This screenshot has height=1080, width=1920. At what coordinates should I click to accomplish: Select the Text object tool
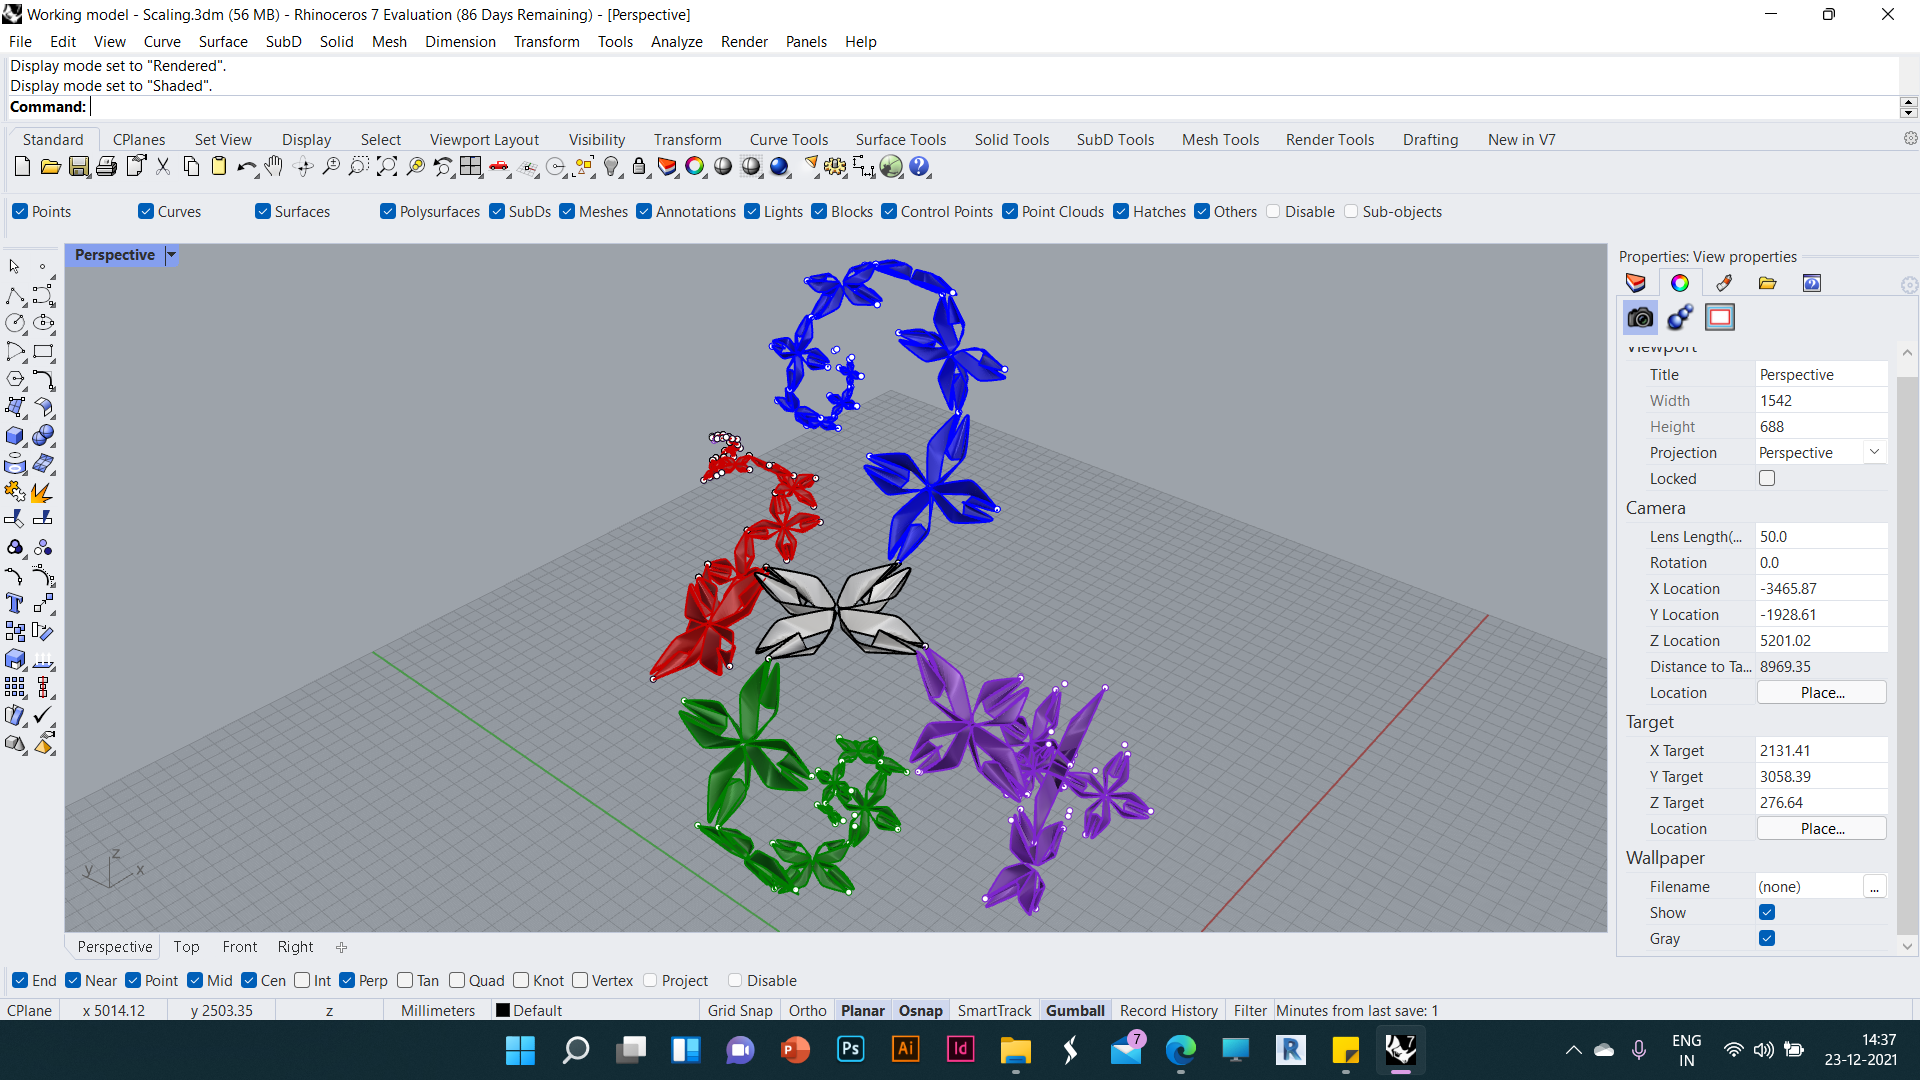tap(15, 603)
